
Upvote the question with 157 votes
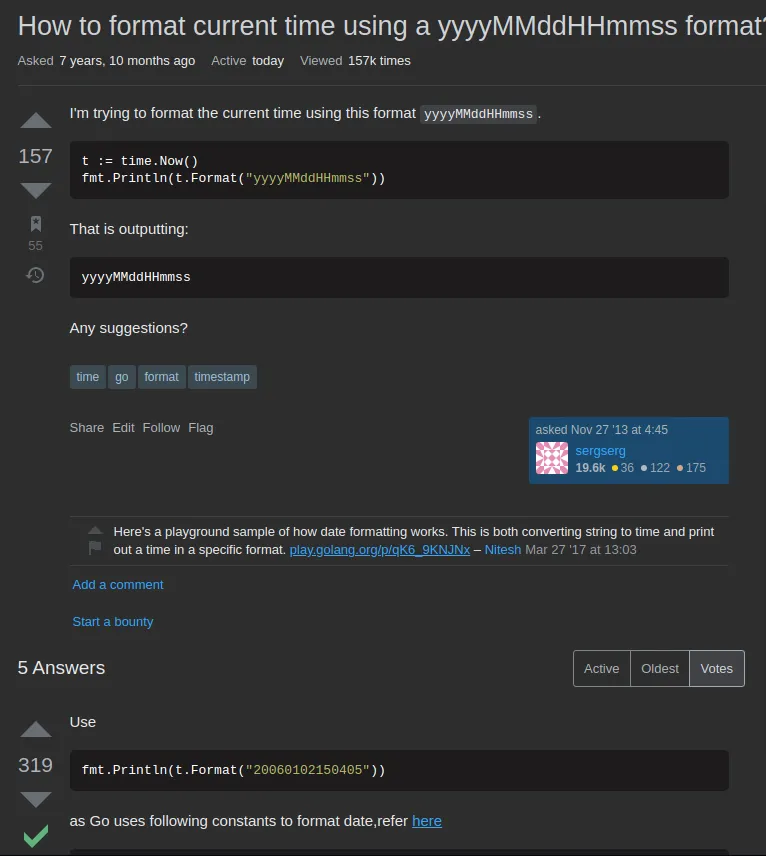[36, 122]
